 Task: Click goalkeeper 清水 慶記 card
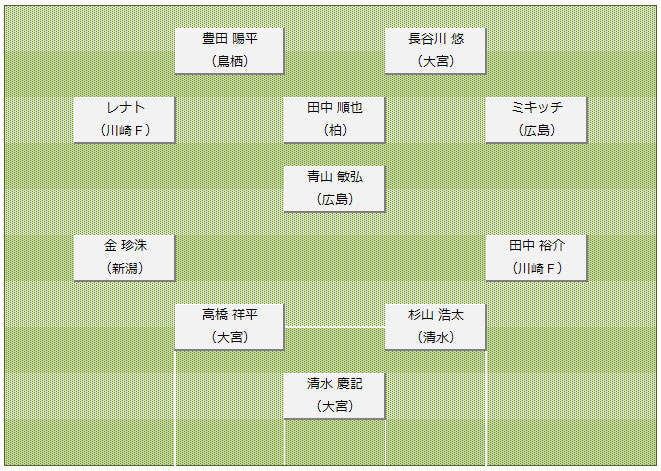[x=335, y=395]
